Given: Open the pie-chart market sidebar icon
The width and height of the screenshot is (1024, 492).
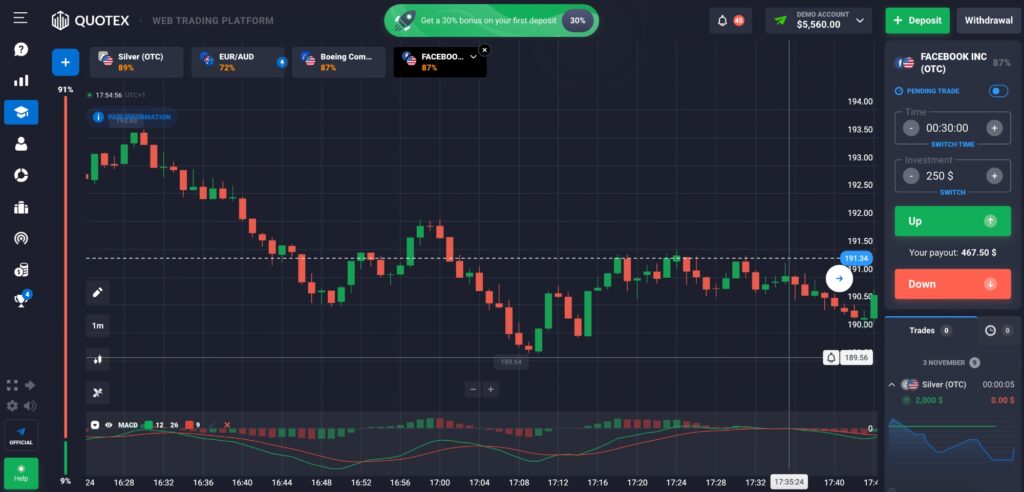Looking at the screenshot, I should point(21,175).
